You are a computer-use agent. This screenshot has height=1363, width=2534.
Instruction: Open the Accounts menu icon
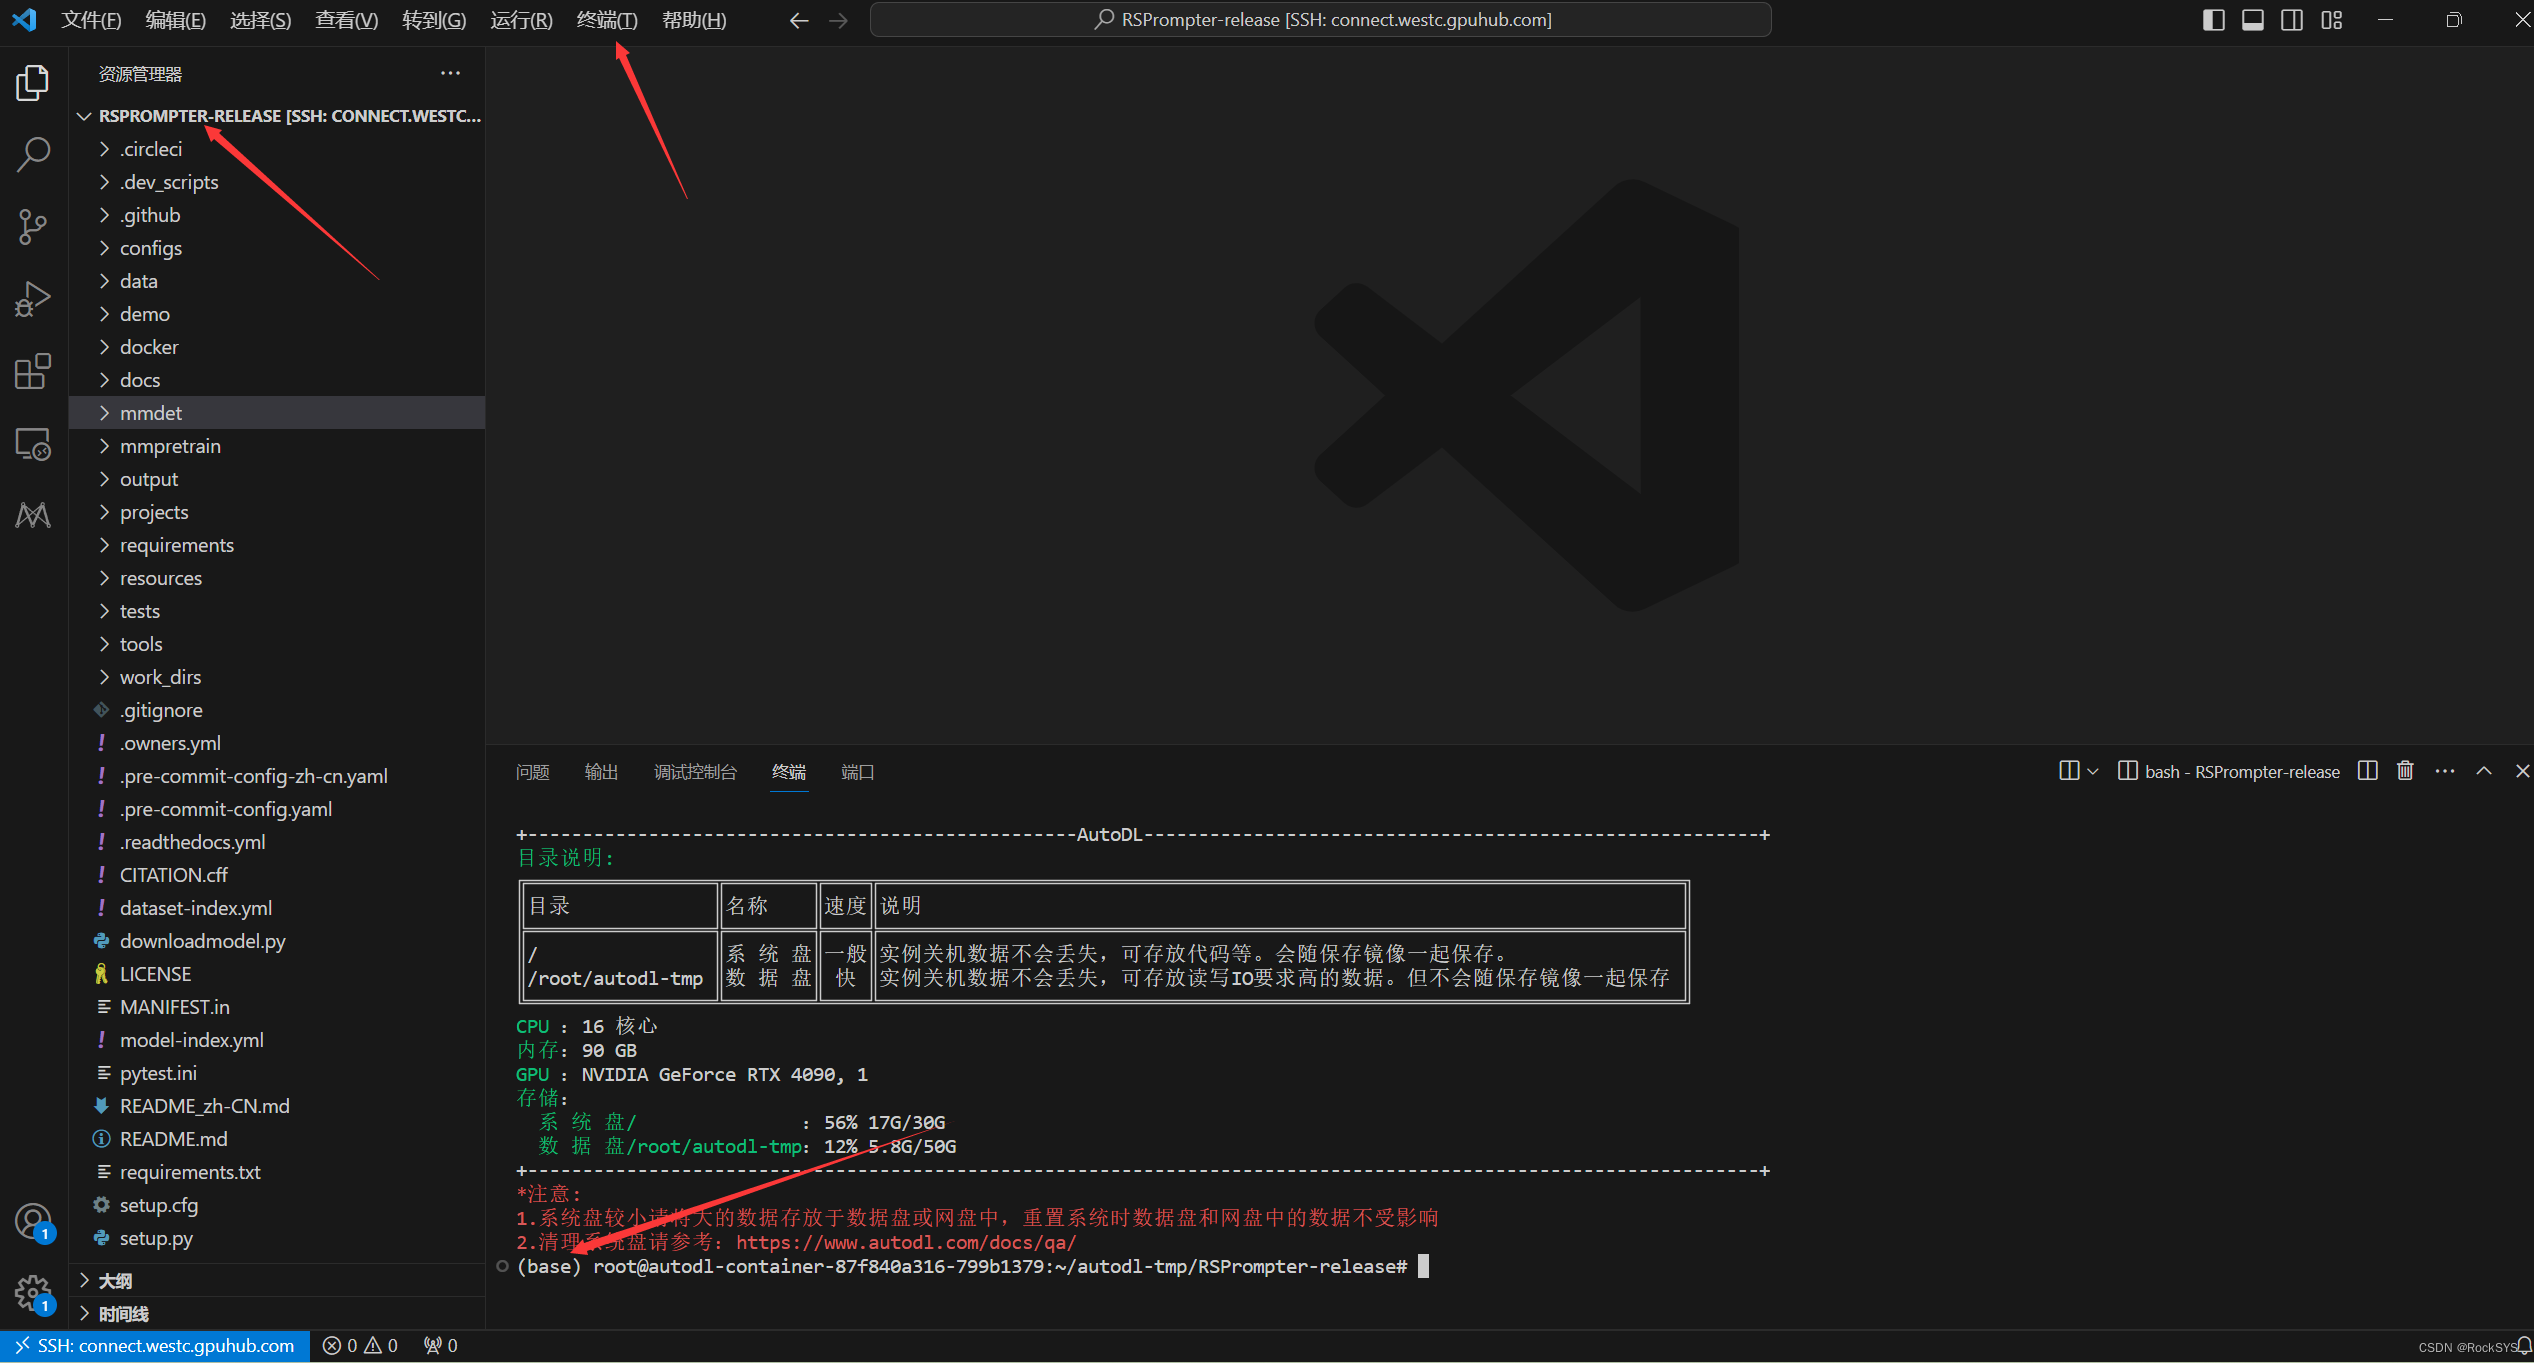point(33,1222)
